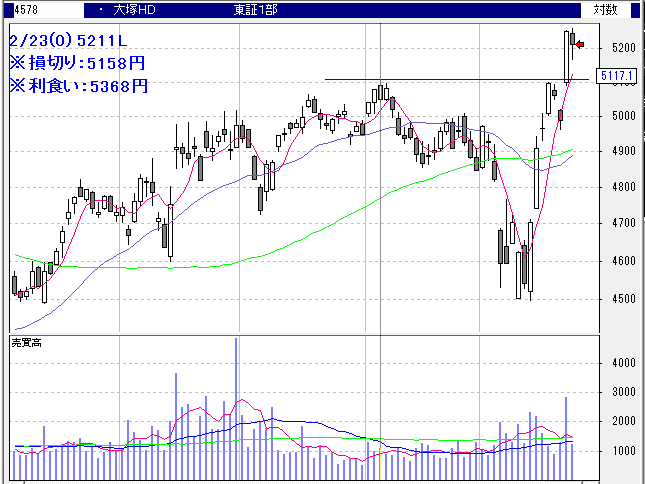Click the red arrow marker beside latest candle
645x484 pixels.
pyautogui.click(x=579, y=43)
